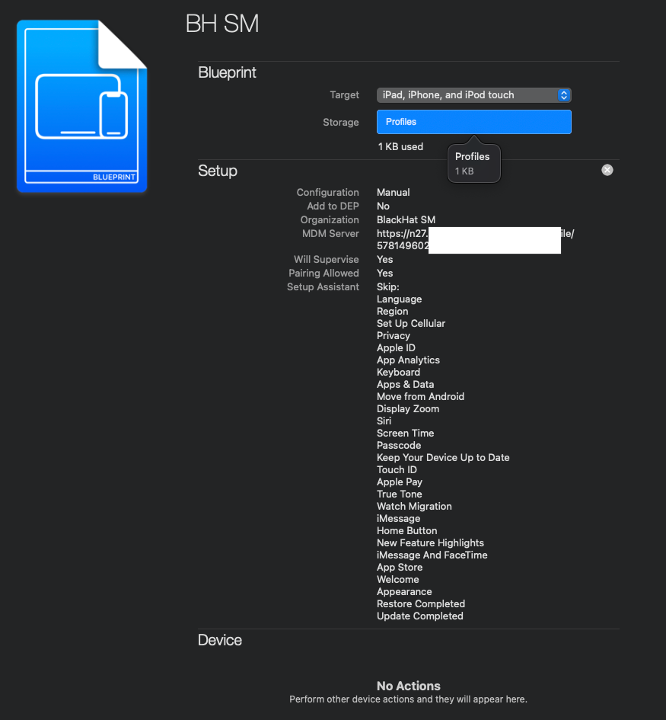Viewport: 666px width, 720px height.
Task: Remove the Setup section with the X icon
Action: coord(607,170)
